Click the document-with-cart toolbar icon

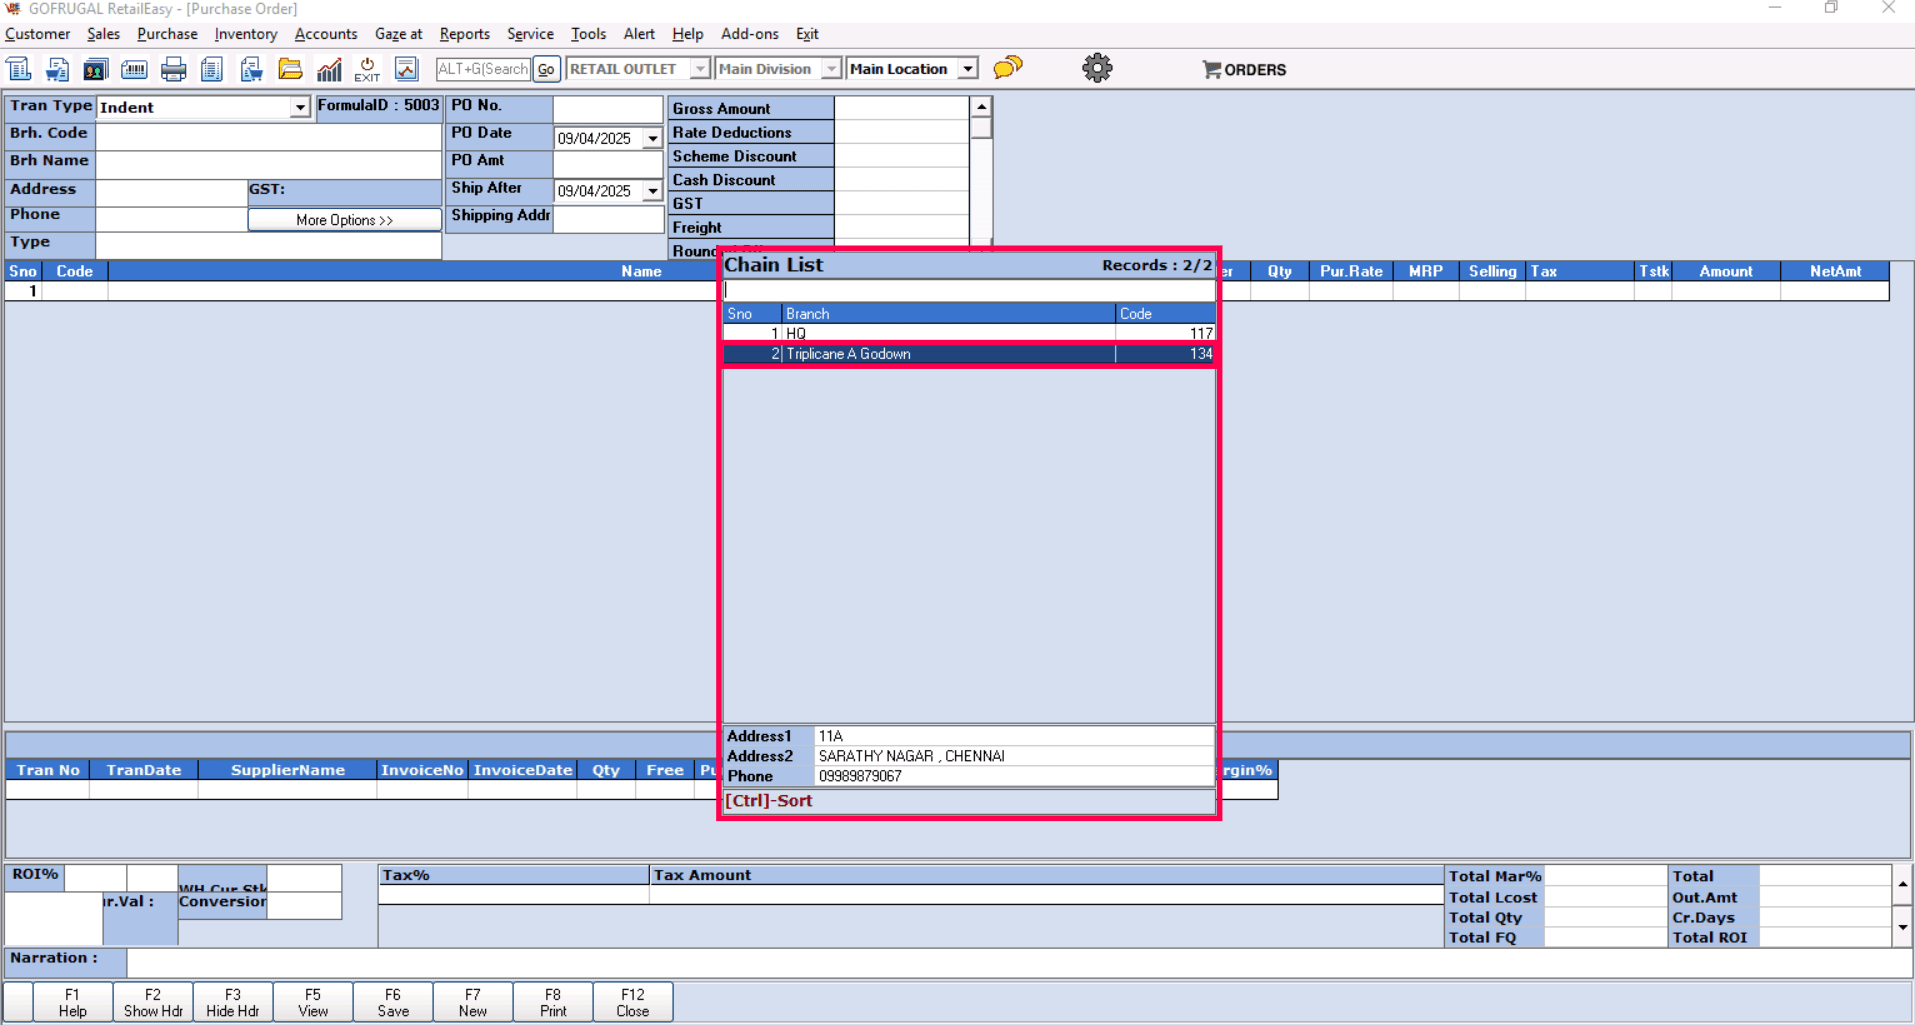tap(58, 69)
